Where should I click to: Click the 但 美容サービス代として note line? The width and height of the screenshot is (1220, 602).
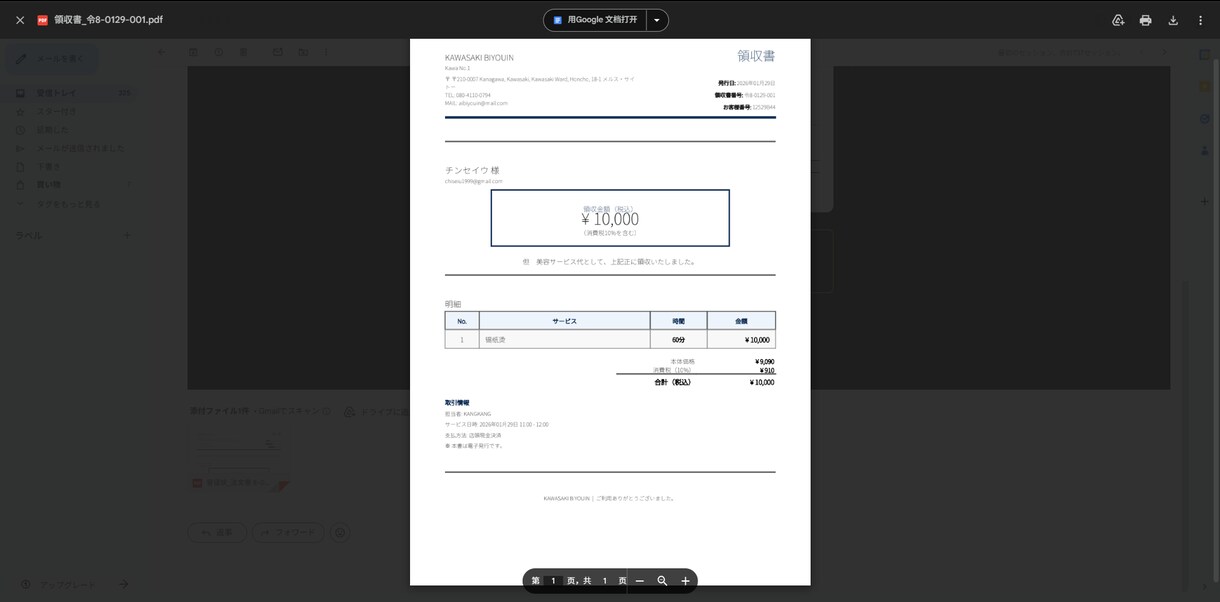(x=610, y=262)
